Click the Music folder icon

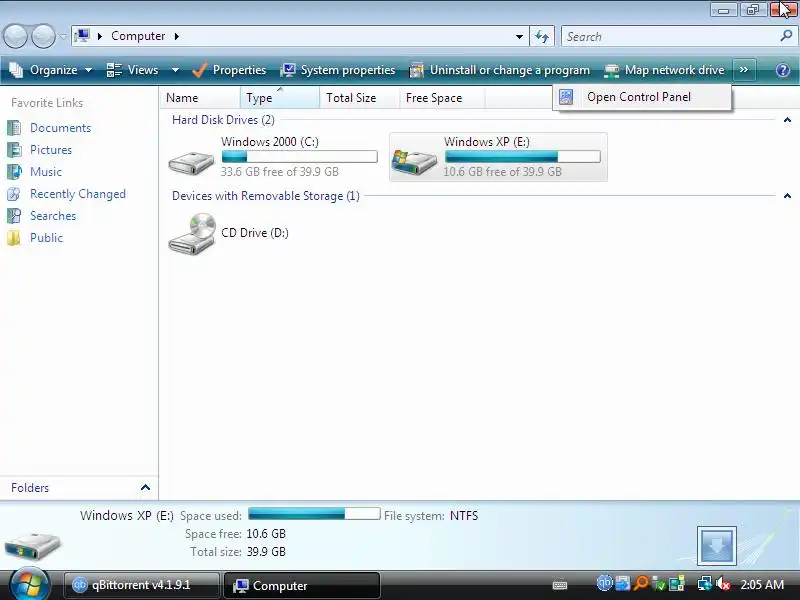pos(14,171)
